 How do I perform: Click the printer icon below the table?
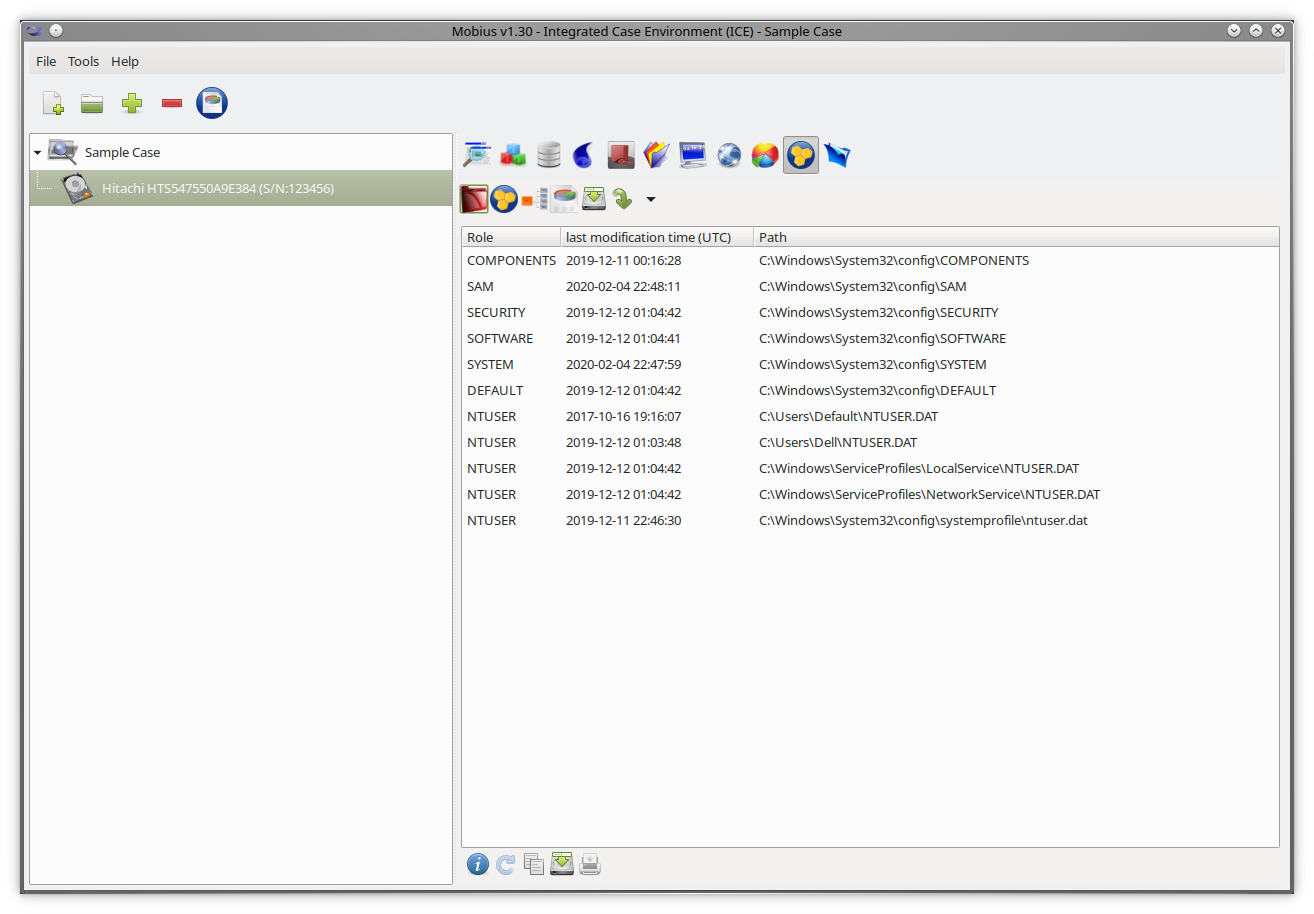point(590,864)
